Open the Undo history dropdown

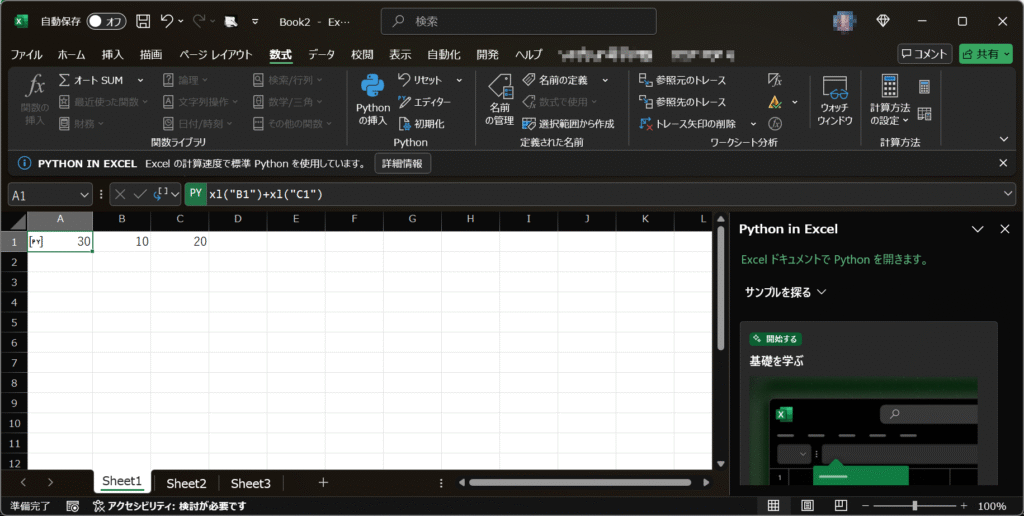pyautogui.click(x=181, y=22)
